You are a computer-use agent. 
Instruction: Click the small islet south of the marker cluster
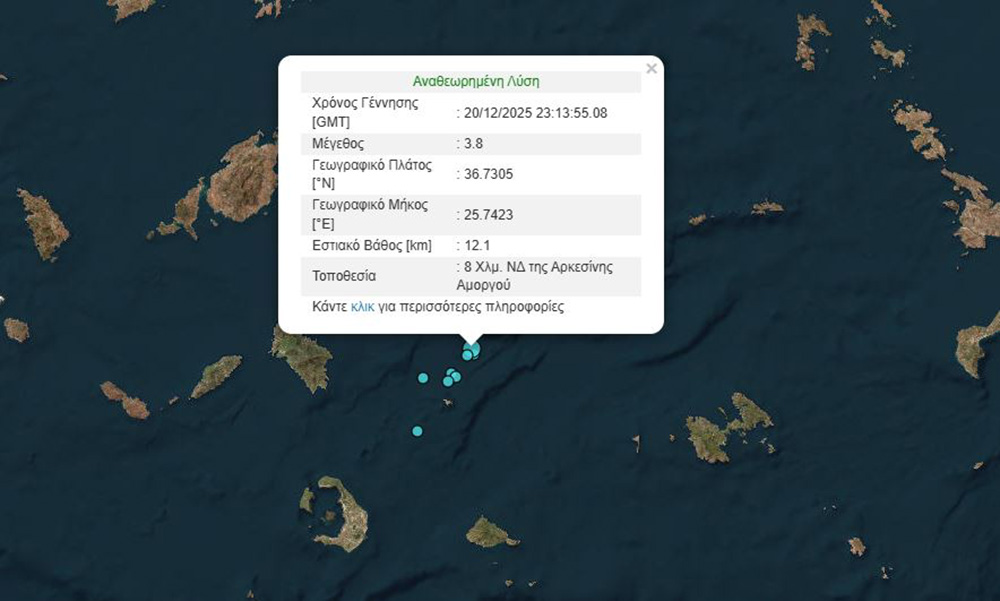(x=448, y=403)
